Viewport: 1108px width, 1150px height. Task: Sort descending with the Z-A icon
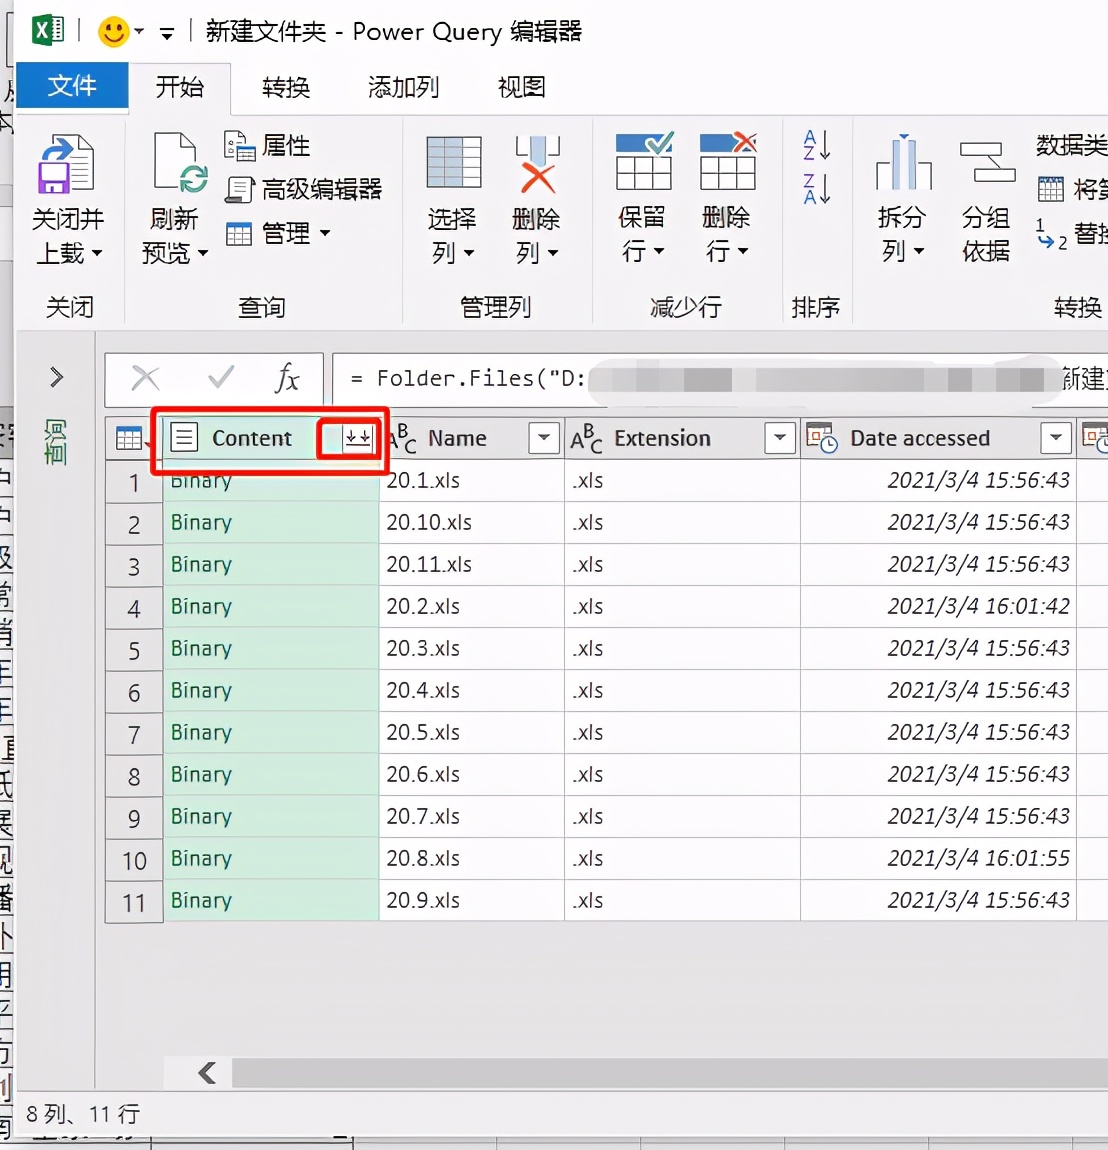tap(816, 189)
